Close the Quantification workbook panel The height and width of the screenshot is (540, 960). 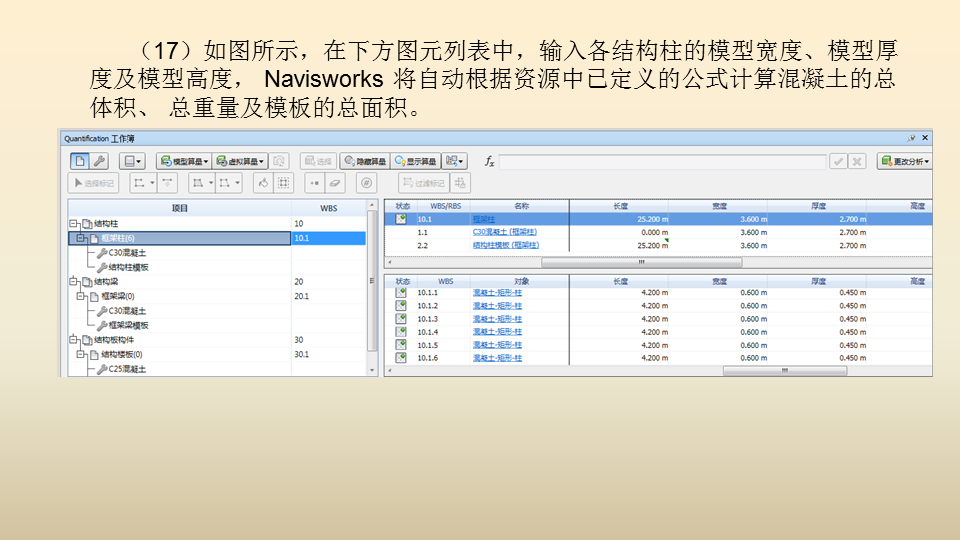925,138
